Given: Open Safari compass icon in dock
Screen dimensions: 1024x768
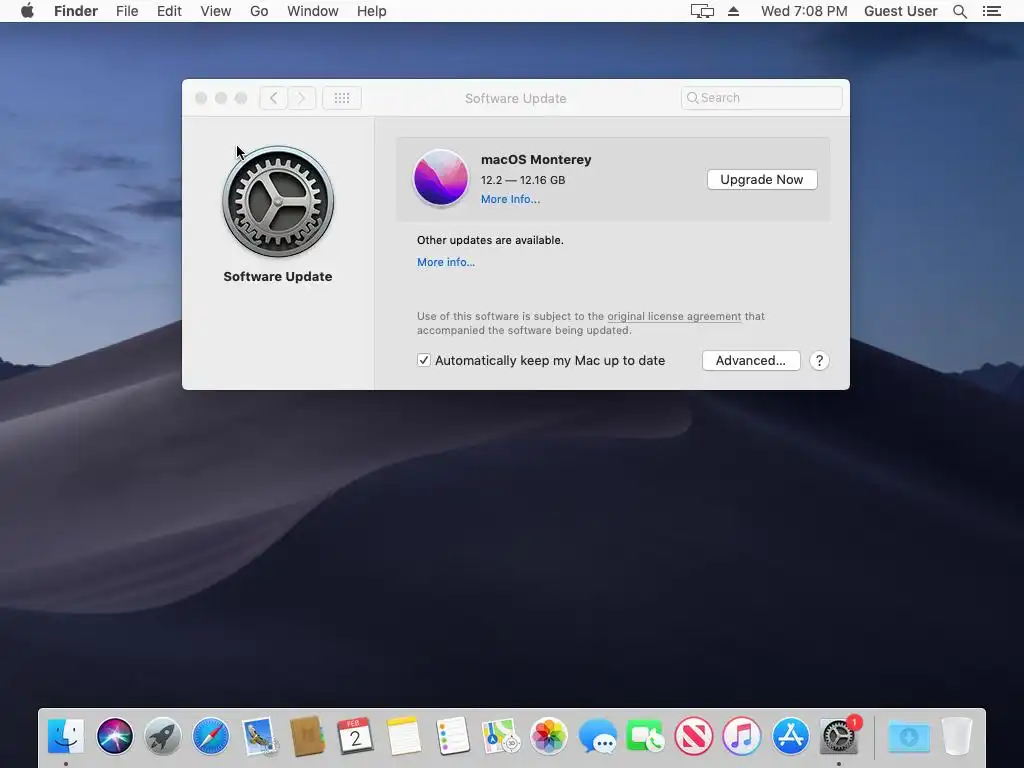Looking at the screenshot, I should [211, 736].
